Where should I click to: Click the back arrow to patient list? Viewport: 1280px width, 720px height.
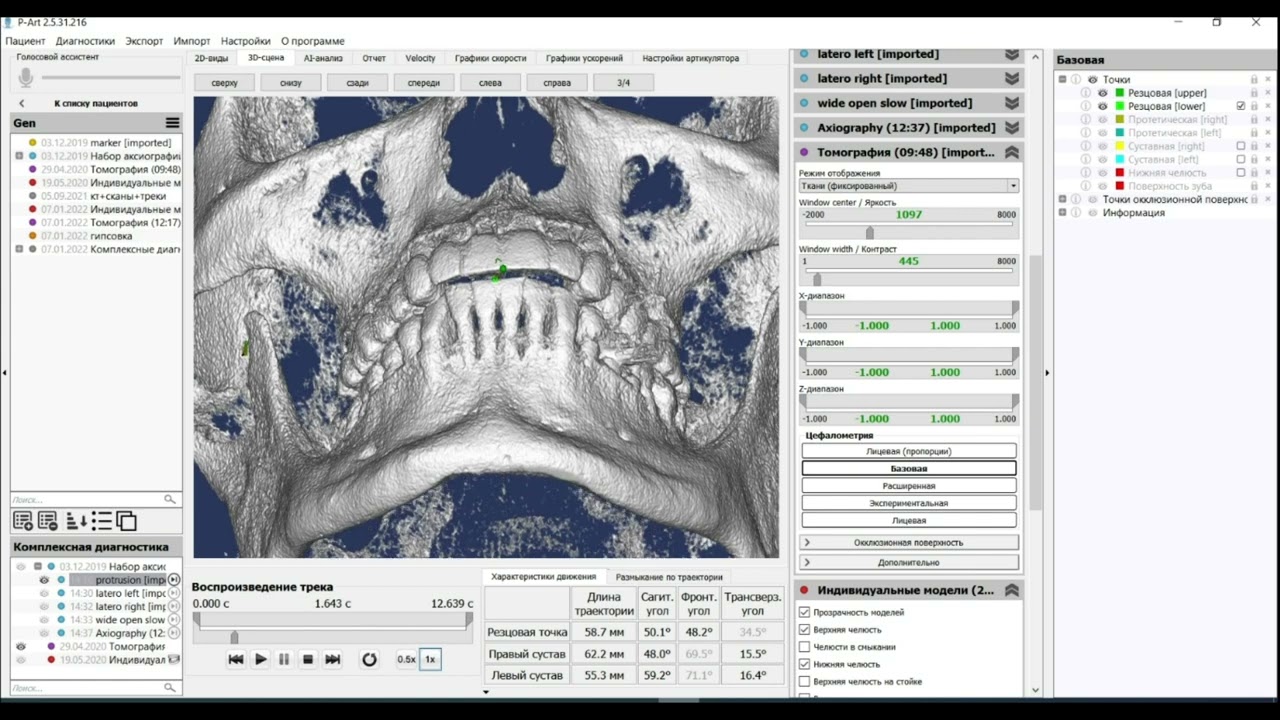tap(22, 103)
